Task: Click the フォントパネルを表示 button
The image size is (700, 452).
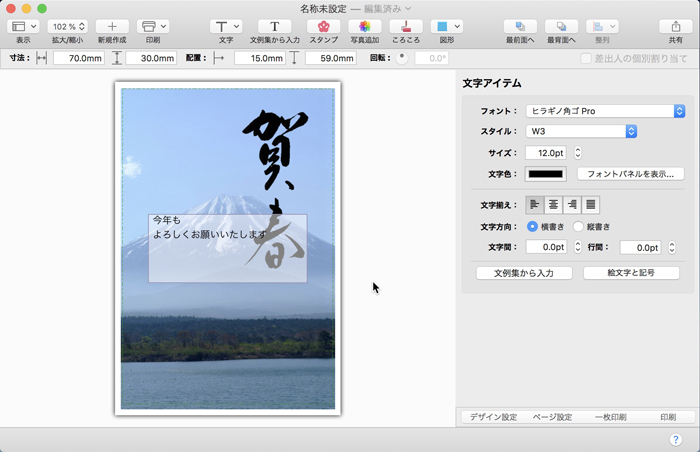Action: pyautogui.click(x=630, y=174)
